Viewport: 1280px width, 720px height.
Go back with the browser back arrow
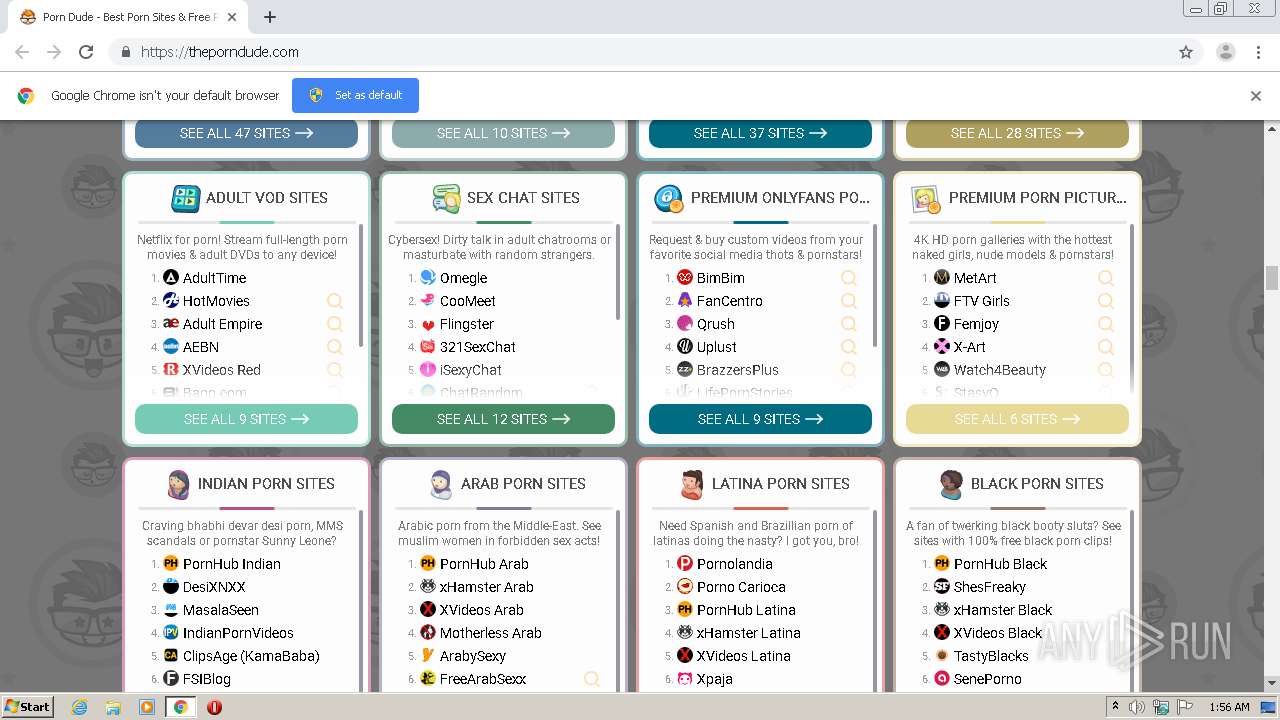click(x=22, y=52)
